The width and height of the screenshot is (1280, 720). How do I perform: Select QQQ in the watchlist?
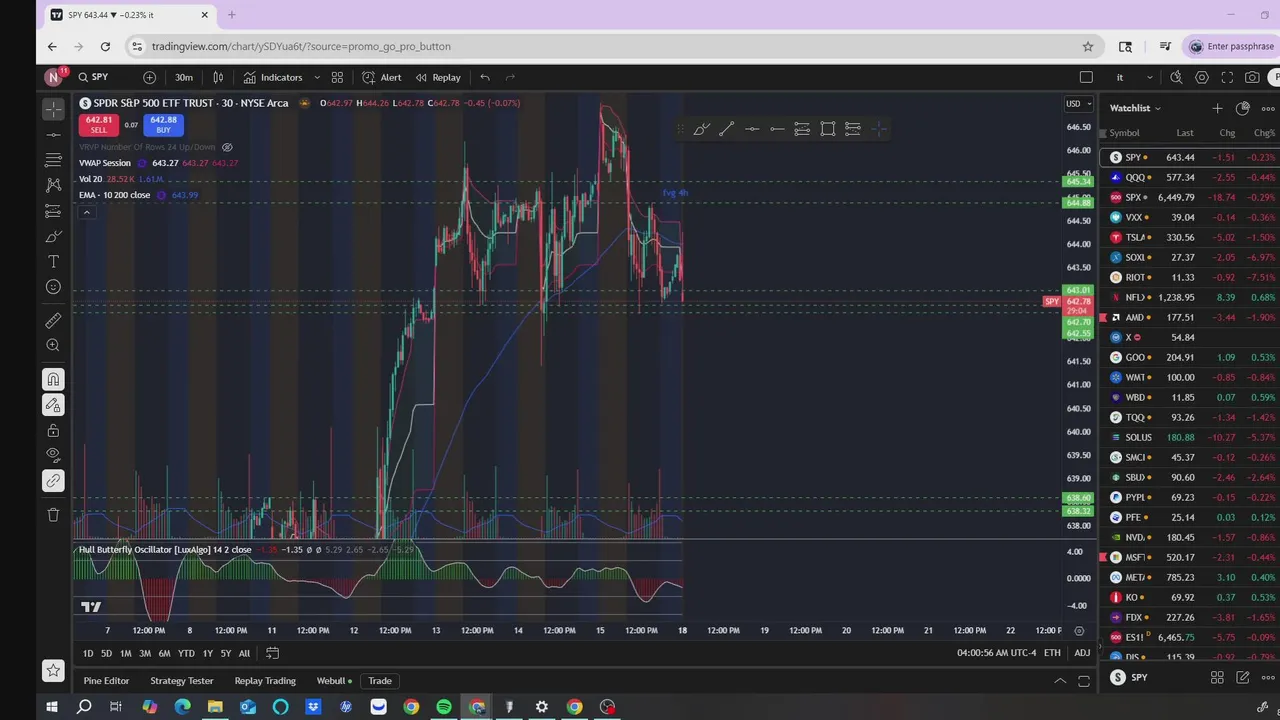coord(1190,177)
